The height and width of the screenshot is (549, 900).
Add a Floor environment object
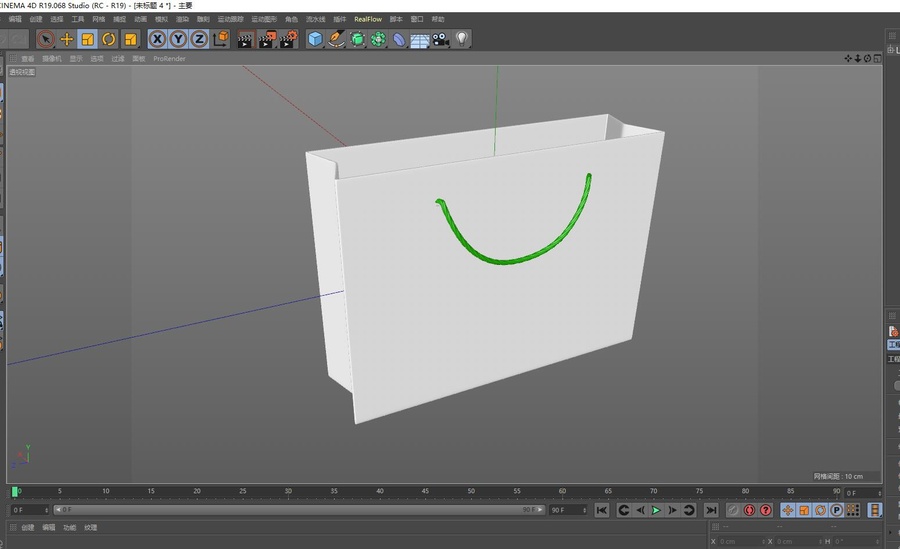420,40
